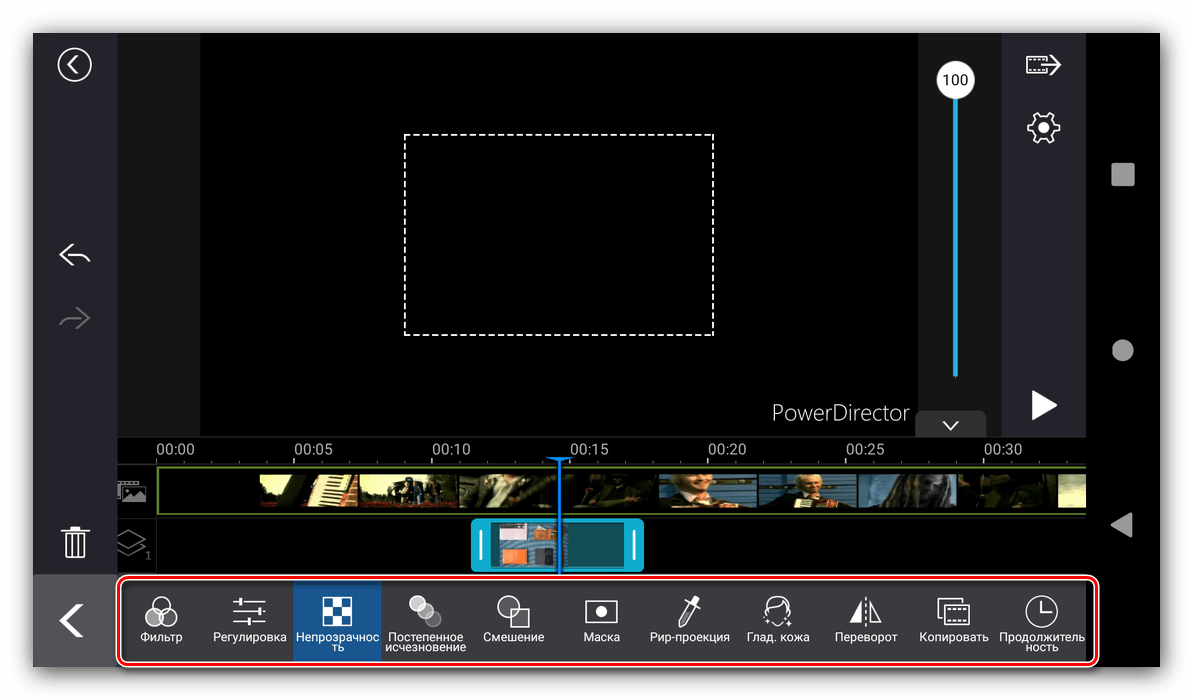Open the Рир-проекция chroma key tool
The image size is (1193, 700).
coord(689,620)
